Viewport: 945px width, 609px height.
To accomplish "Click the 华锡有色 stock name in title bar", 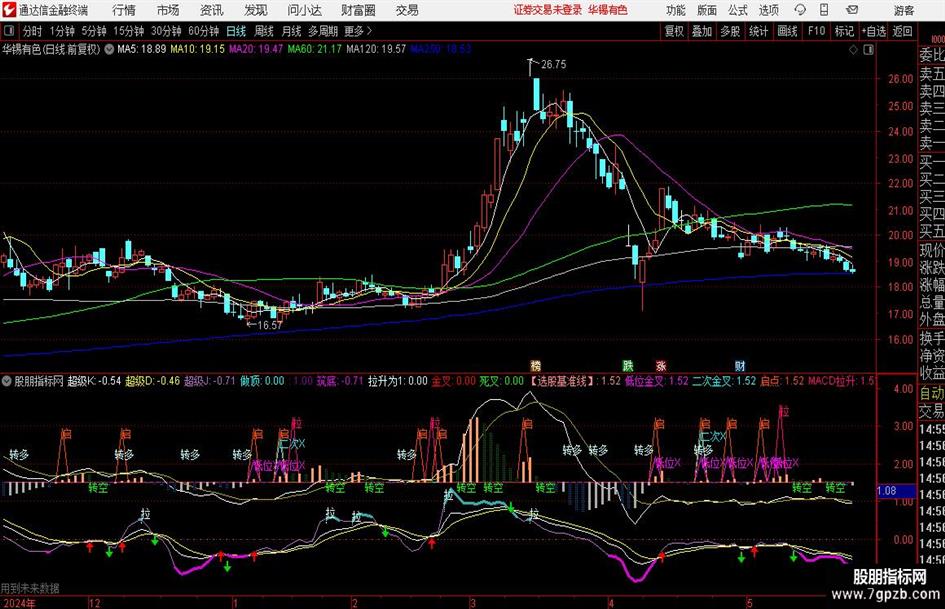I will tap(608, 10).
